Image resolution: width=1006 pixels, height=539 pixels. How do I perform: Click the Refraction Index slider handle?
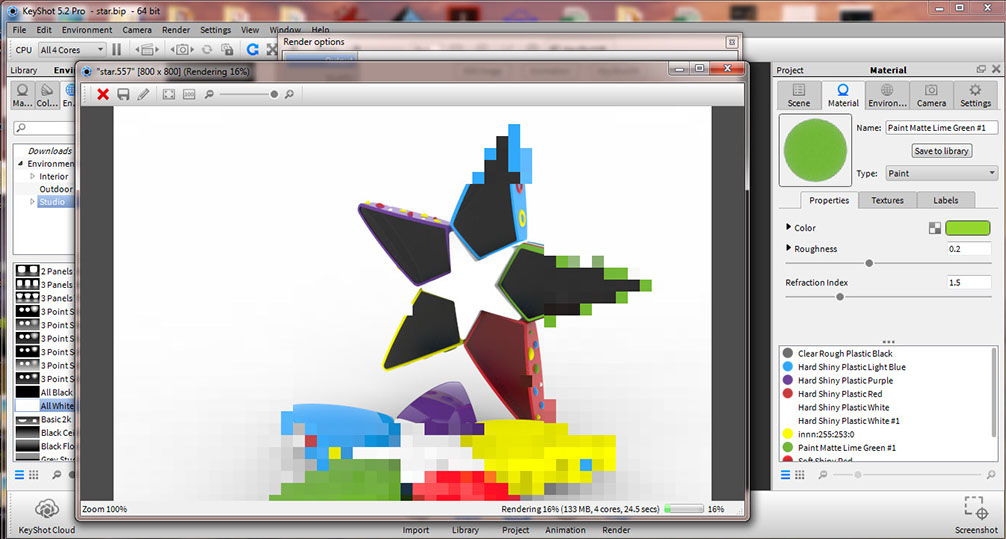(x=840, y=296)
